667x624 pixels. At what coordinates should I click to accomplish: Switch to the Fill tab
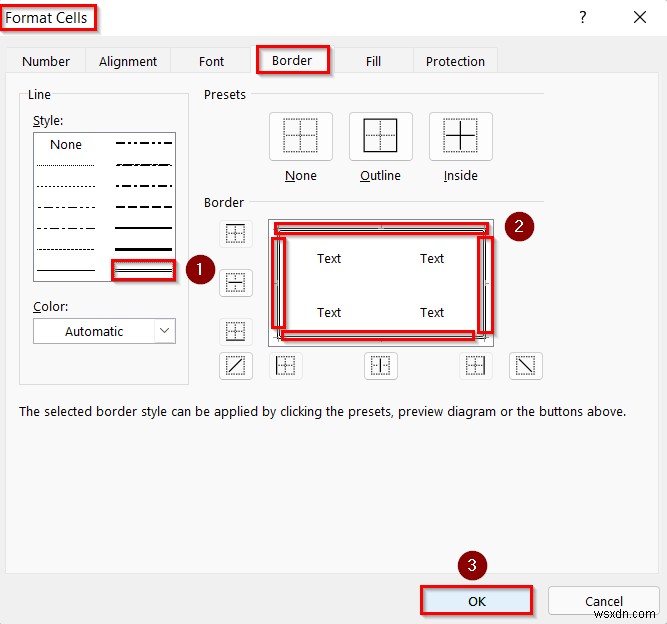373,61
